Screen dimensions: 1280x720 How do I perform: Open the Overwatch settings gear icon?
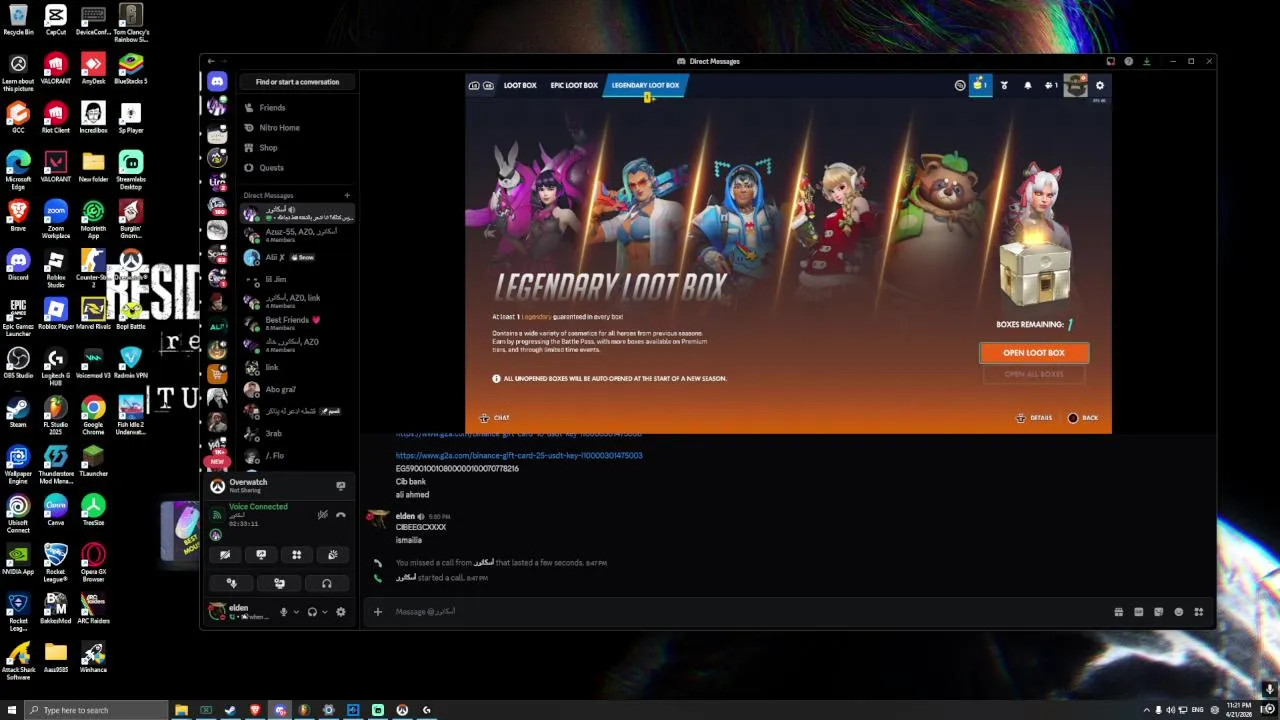point(1100,86)
